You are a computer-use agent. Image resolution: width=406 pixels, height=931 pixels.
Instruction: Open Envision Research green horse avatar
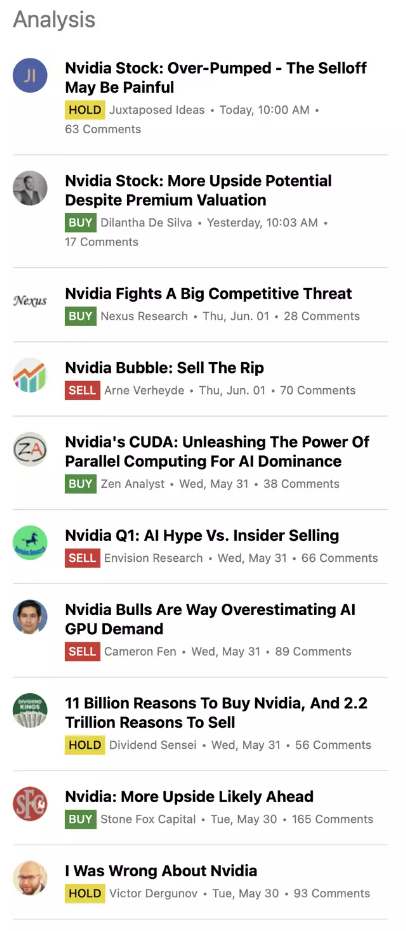[x=30, y=543]
